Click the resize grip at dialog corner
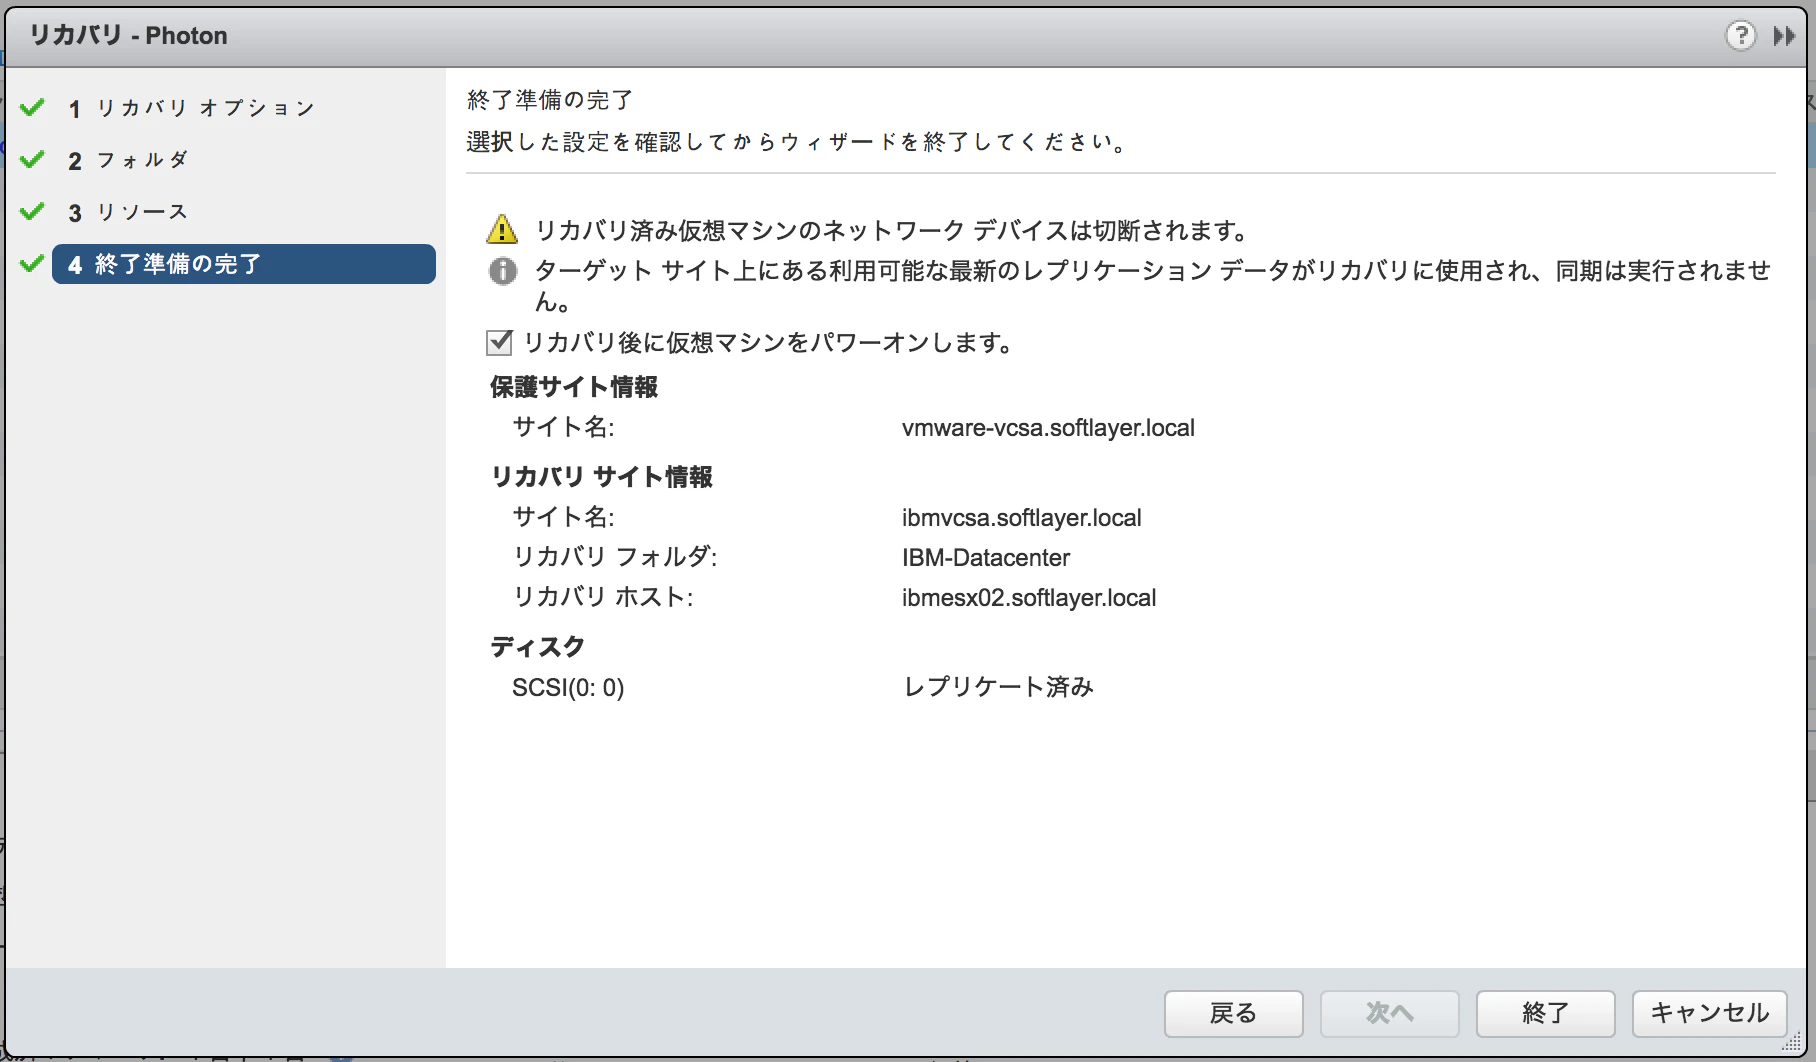 click(1793, 1042)
